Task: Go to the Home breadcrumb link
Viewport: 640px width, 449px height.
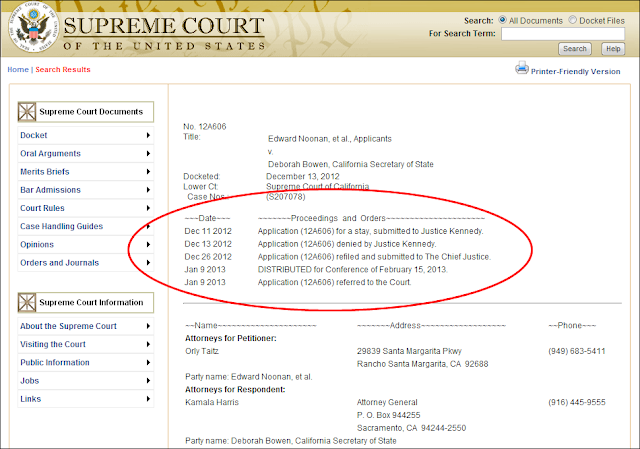Action: 18,69
